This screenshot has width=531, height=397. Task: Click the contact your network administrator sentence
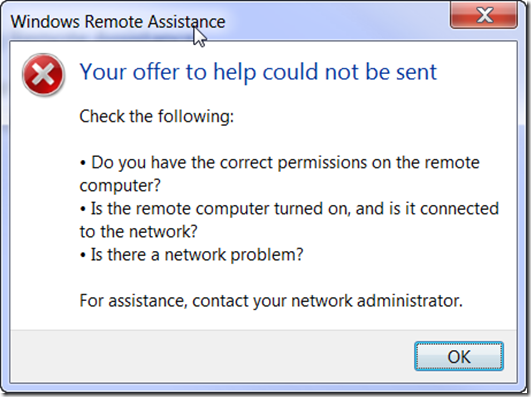[x=271, y=301]
